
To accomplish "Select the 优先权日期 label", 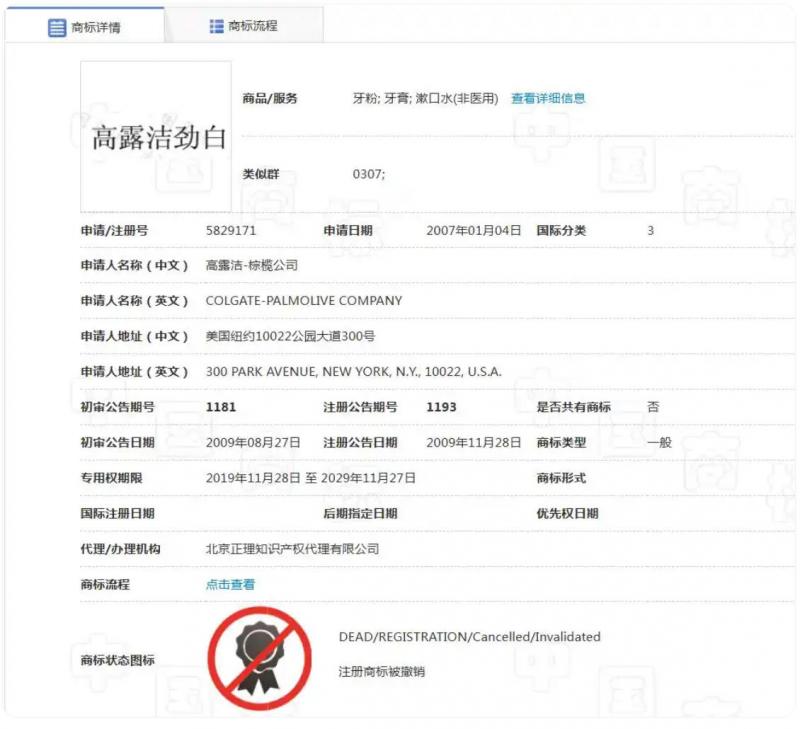I will point(567,513).
